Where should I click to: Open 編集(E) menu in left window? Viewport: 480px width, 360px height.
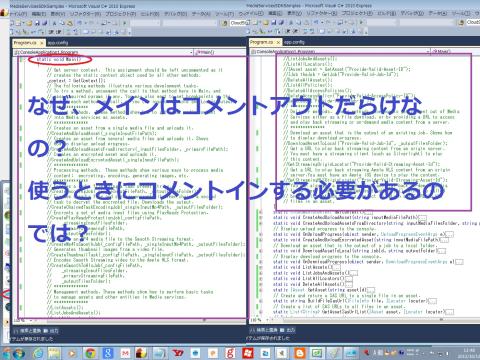point(39,14)
